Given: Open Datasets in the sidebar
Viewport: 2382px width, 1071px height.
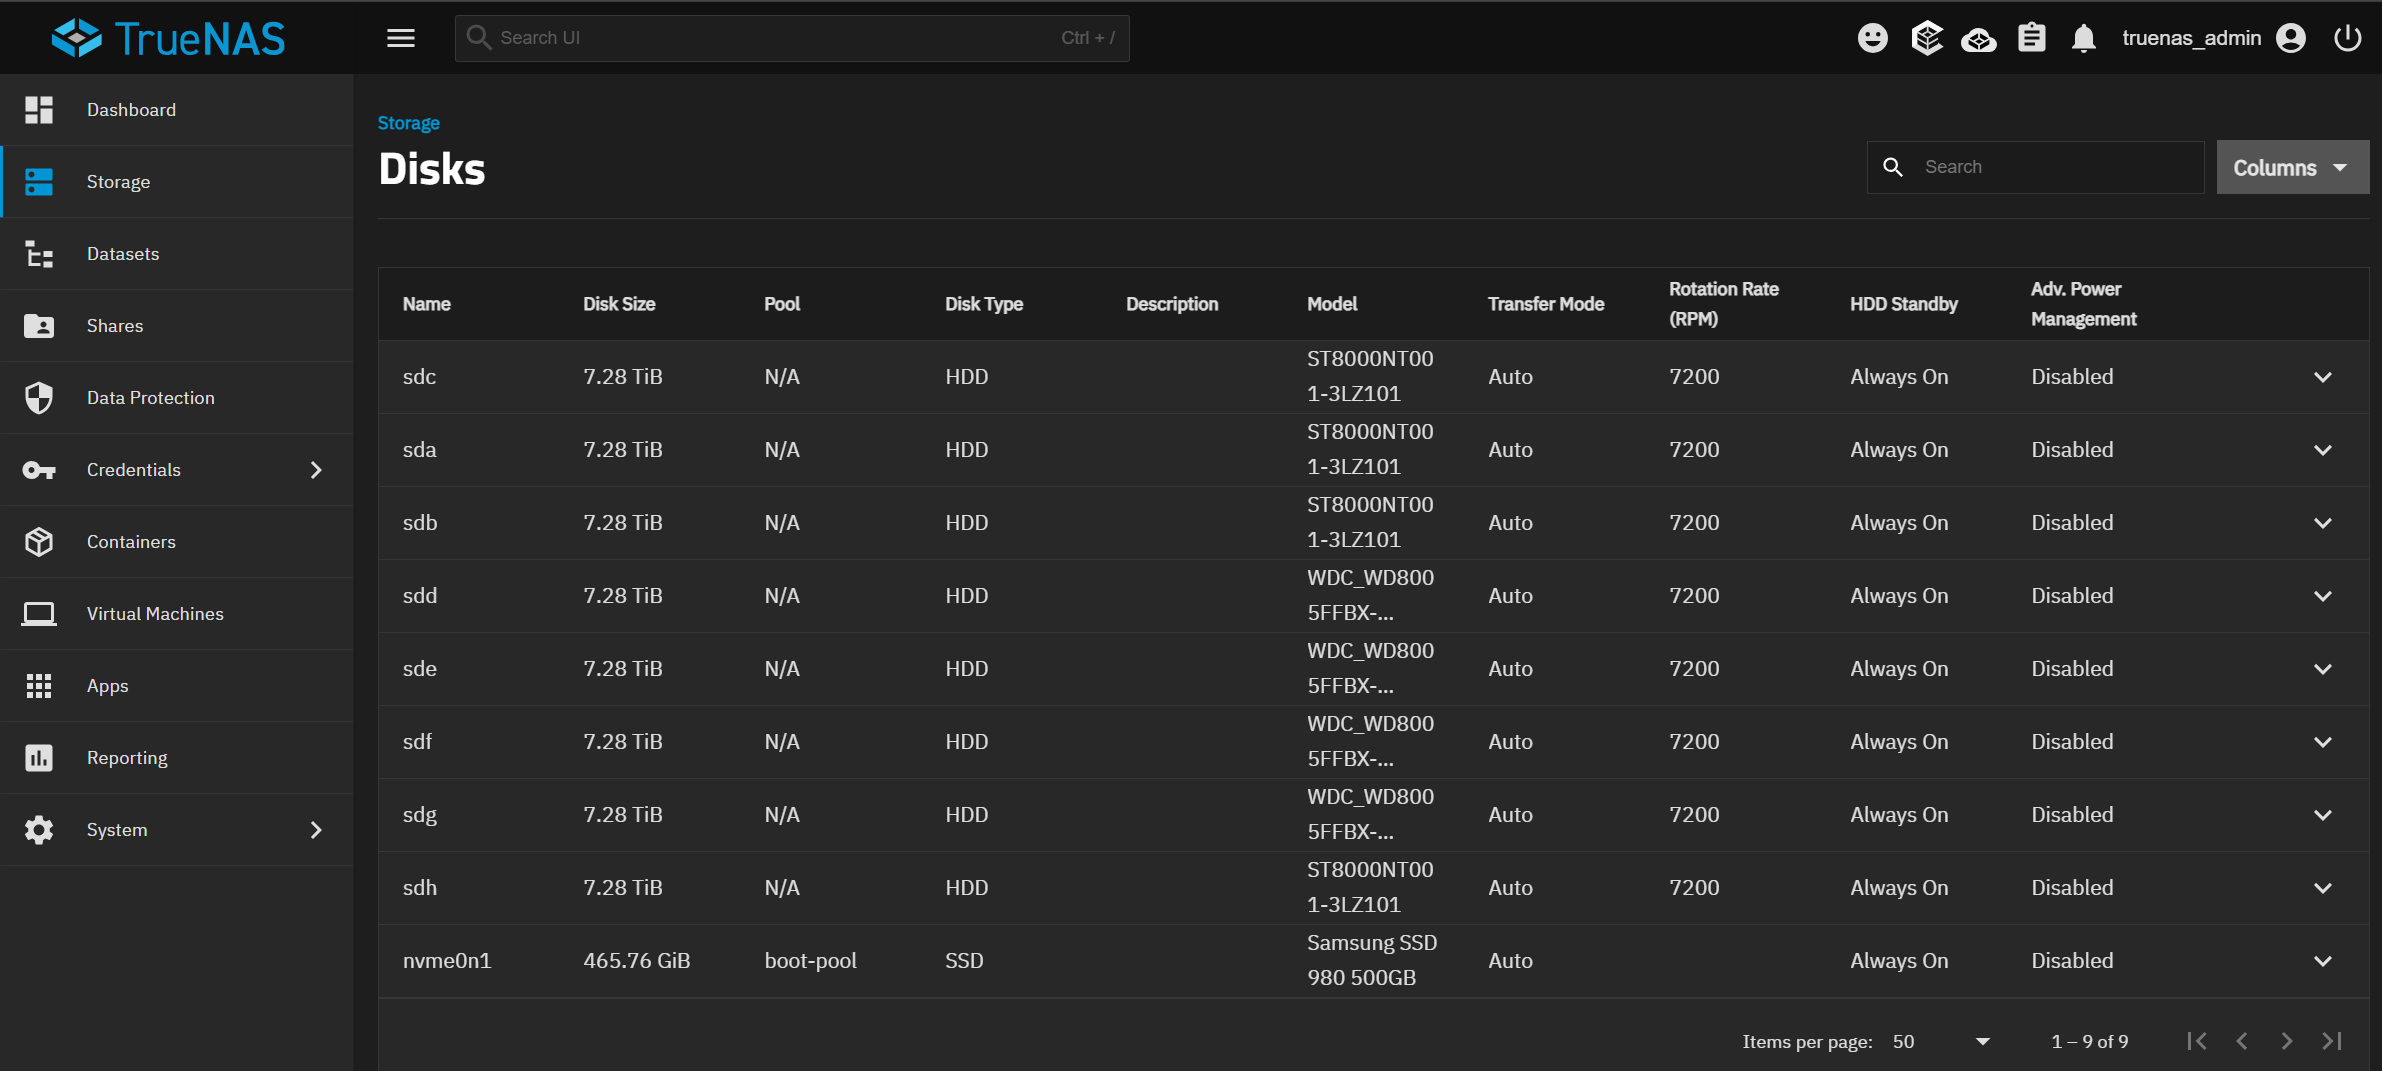Looking at the screenshot, I should tap(123, 254).
